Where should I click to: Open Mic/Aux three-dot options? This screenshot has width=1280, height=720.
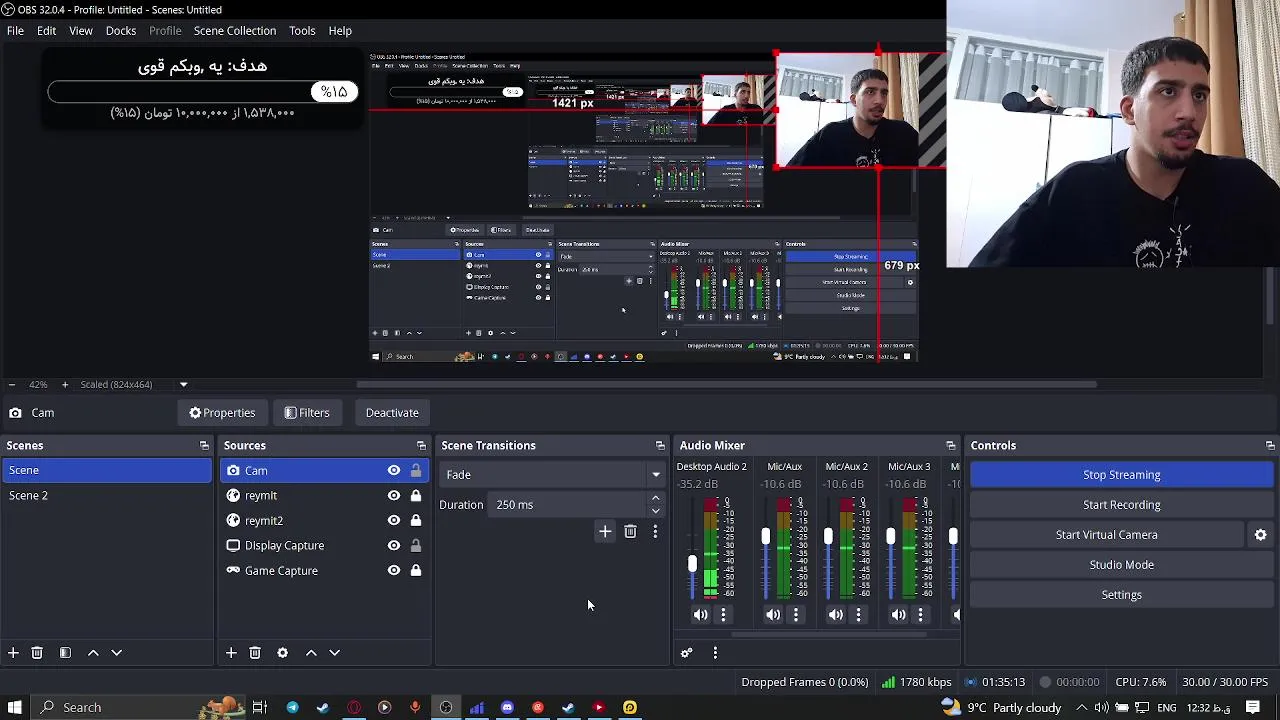796,615
